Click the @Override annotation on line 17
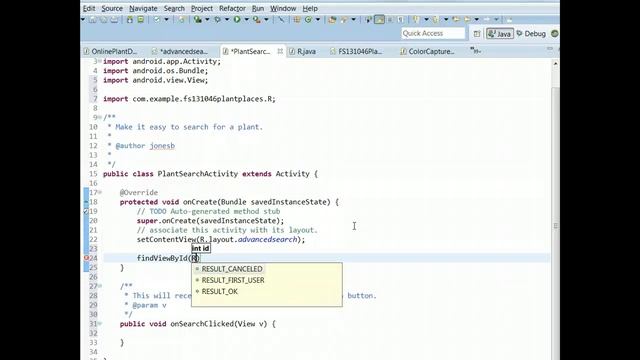This screenshot has height=360, width=640. [139, 192]
